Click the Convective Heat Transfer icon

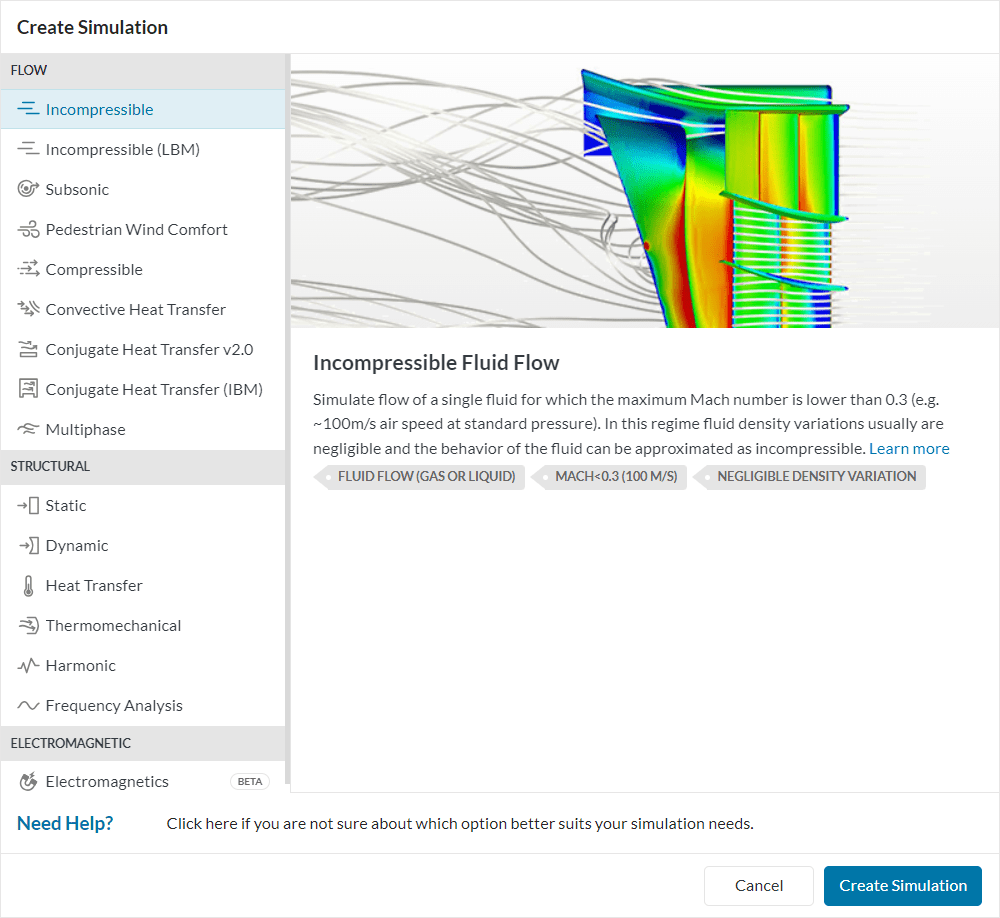(28, 310)
